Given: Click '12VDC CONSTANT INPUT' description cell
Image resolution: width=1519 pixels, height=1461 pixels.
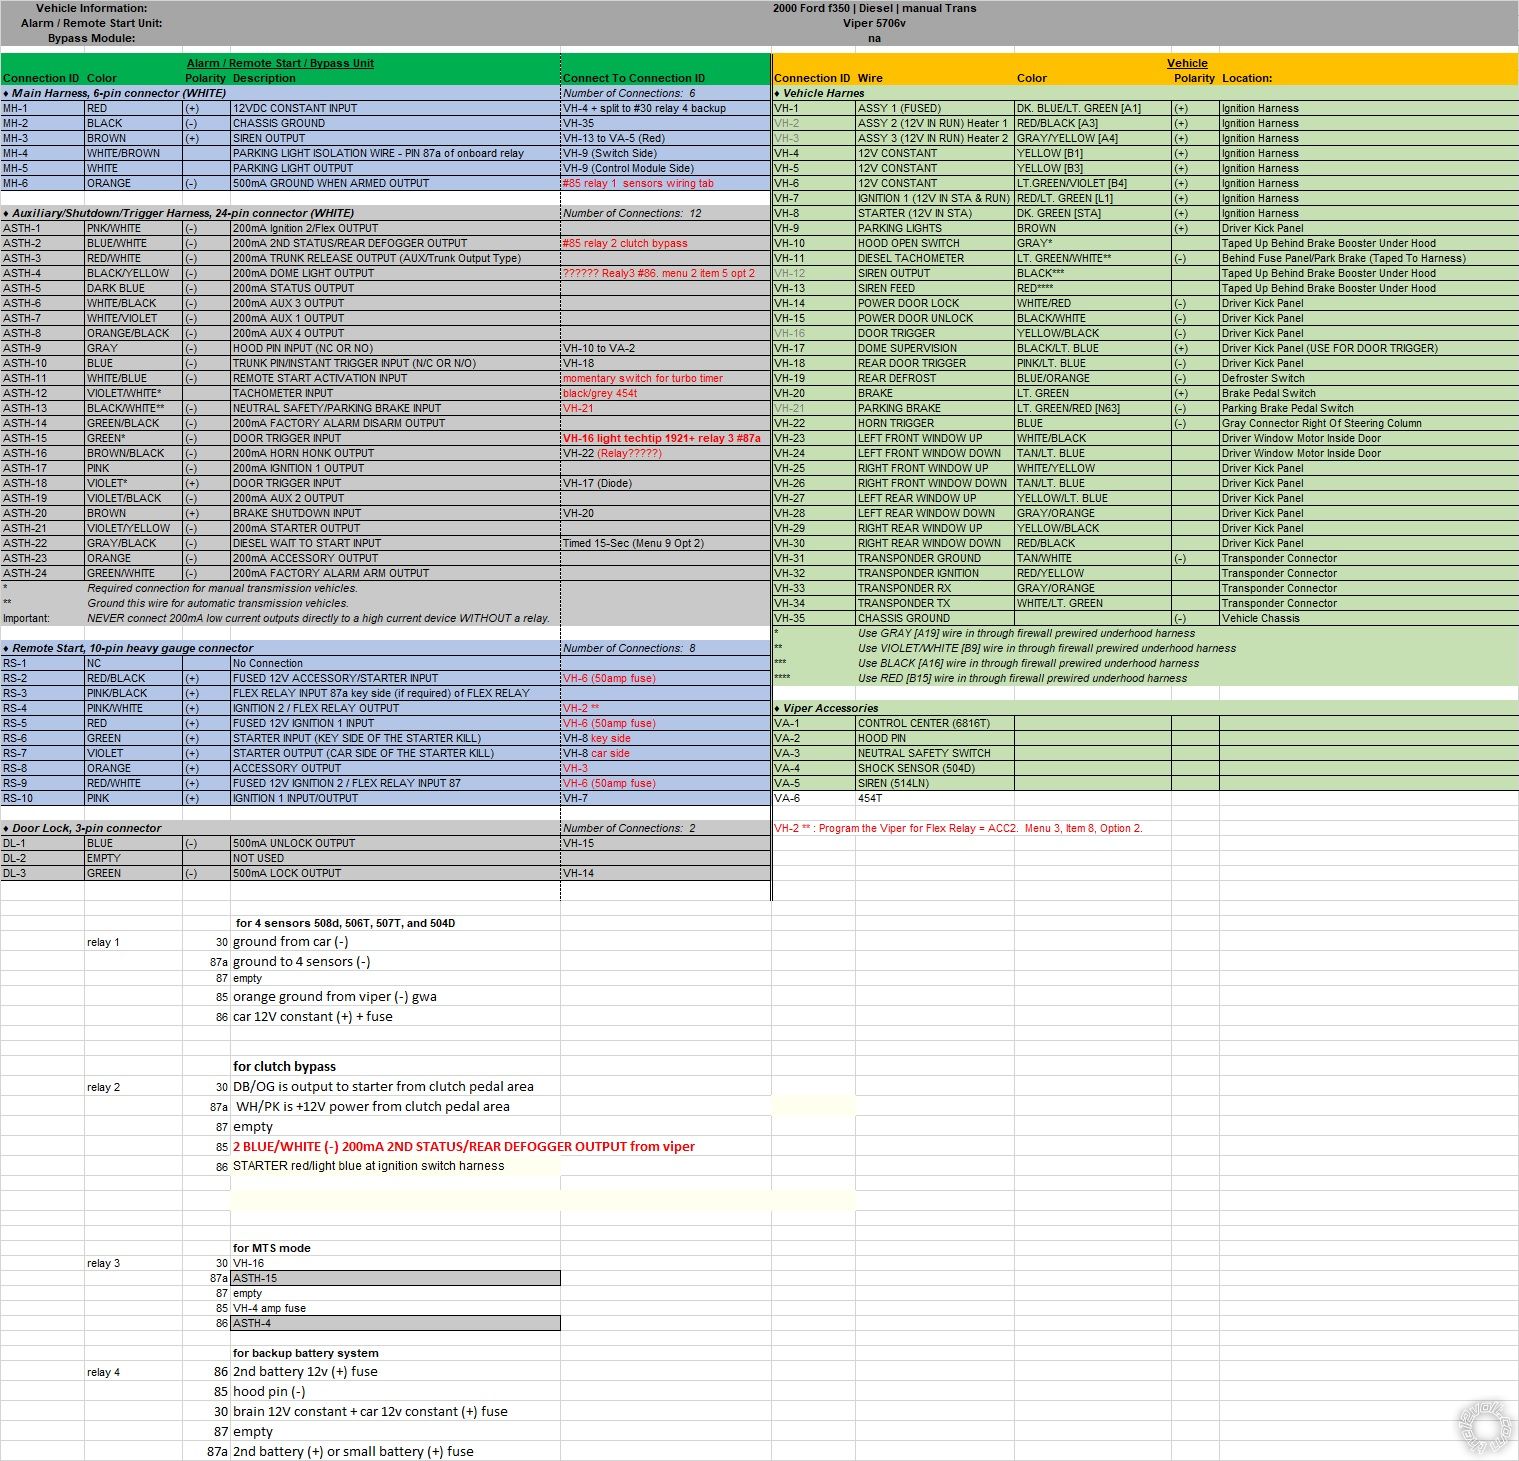Looking at the screenshot, I should pyautogui.click(x=395, y=108).
